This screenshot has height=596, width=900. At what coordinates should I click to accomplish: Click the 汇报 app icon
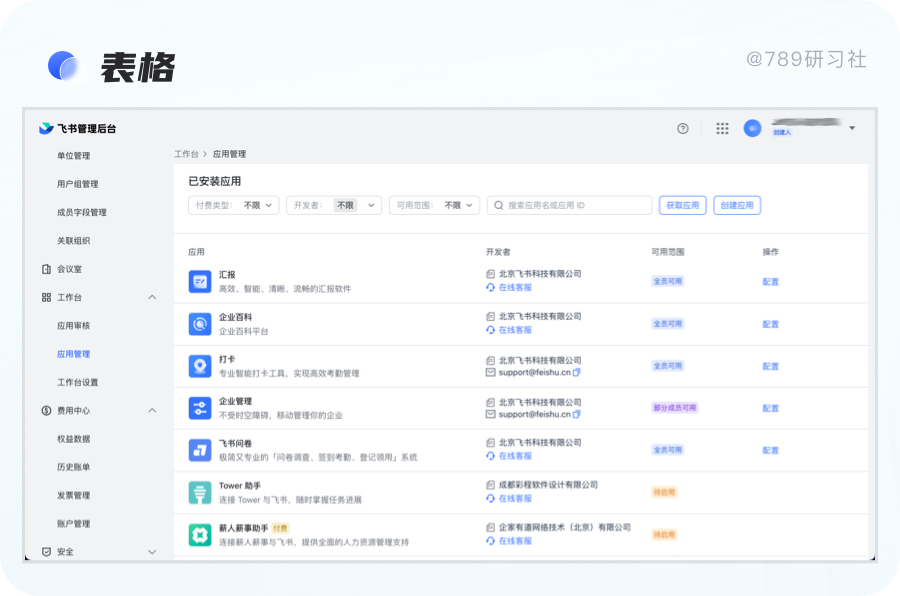[x=200, y=282]
